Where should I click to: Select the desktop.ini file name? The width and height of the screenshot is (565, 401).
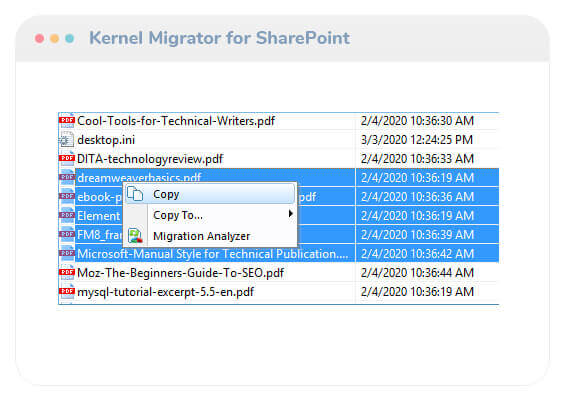(106, 140)
